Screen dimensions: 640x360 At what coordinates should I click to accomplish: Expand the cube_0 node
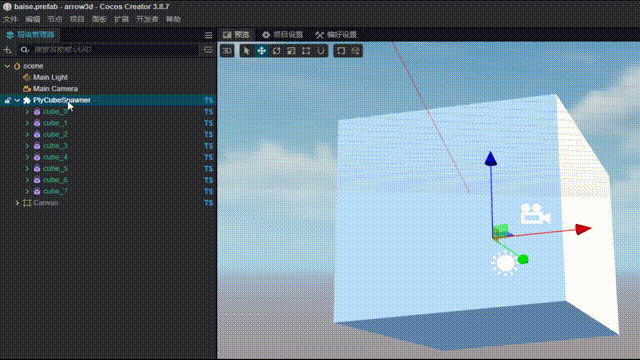[27, 111]
